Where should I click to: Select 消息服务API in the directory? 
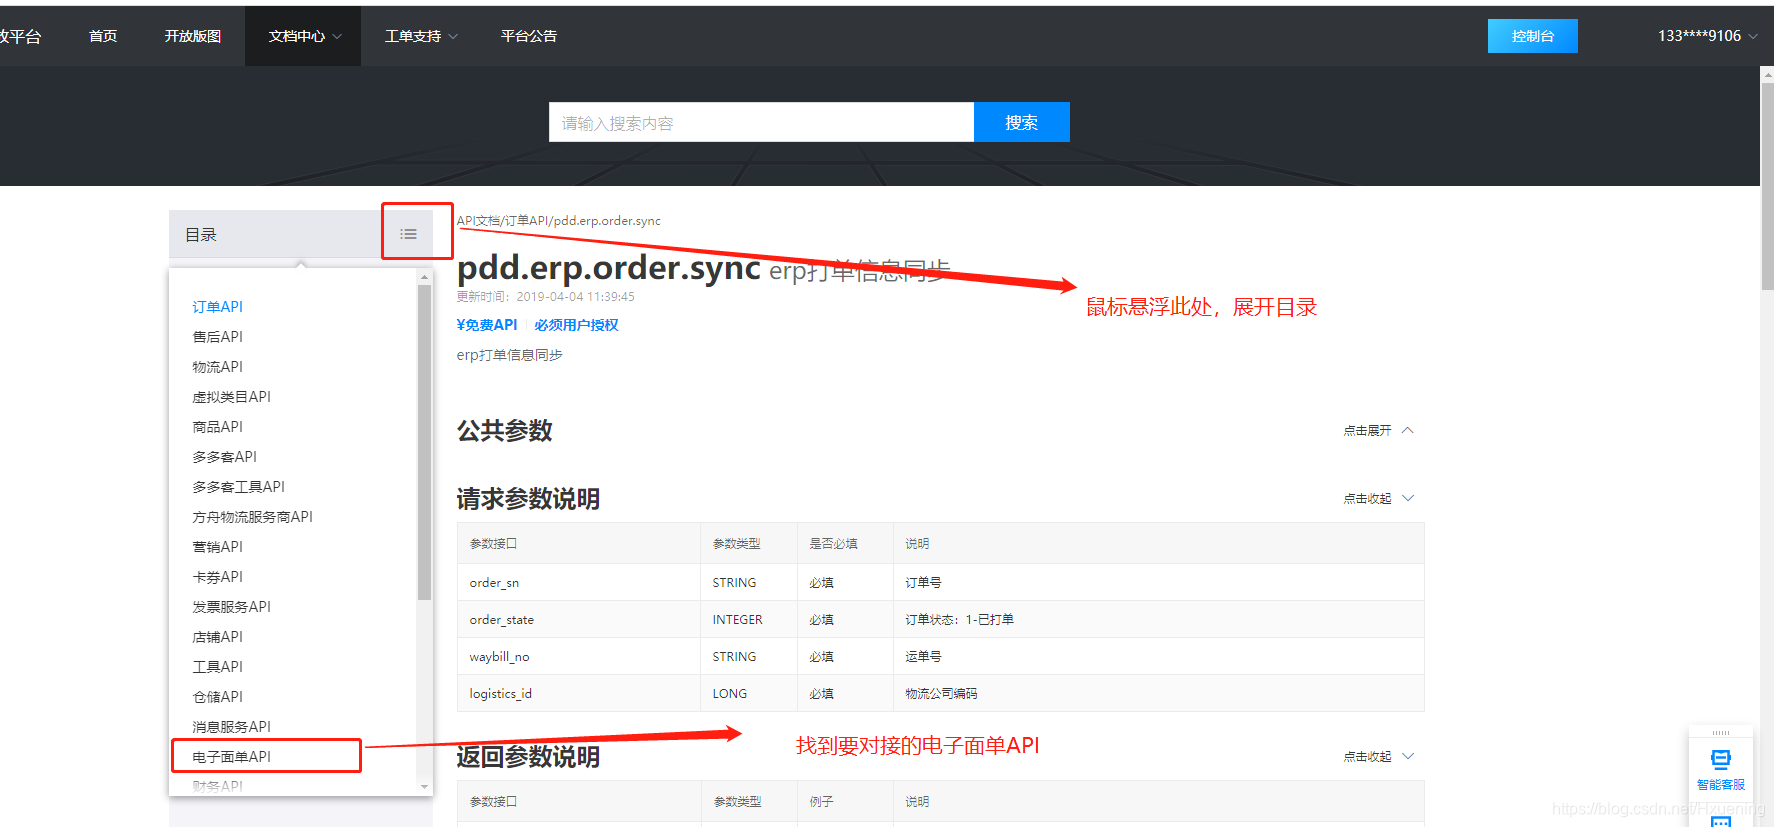pyautogui.click(x=231, y=727)
